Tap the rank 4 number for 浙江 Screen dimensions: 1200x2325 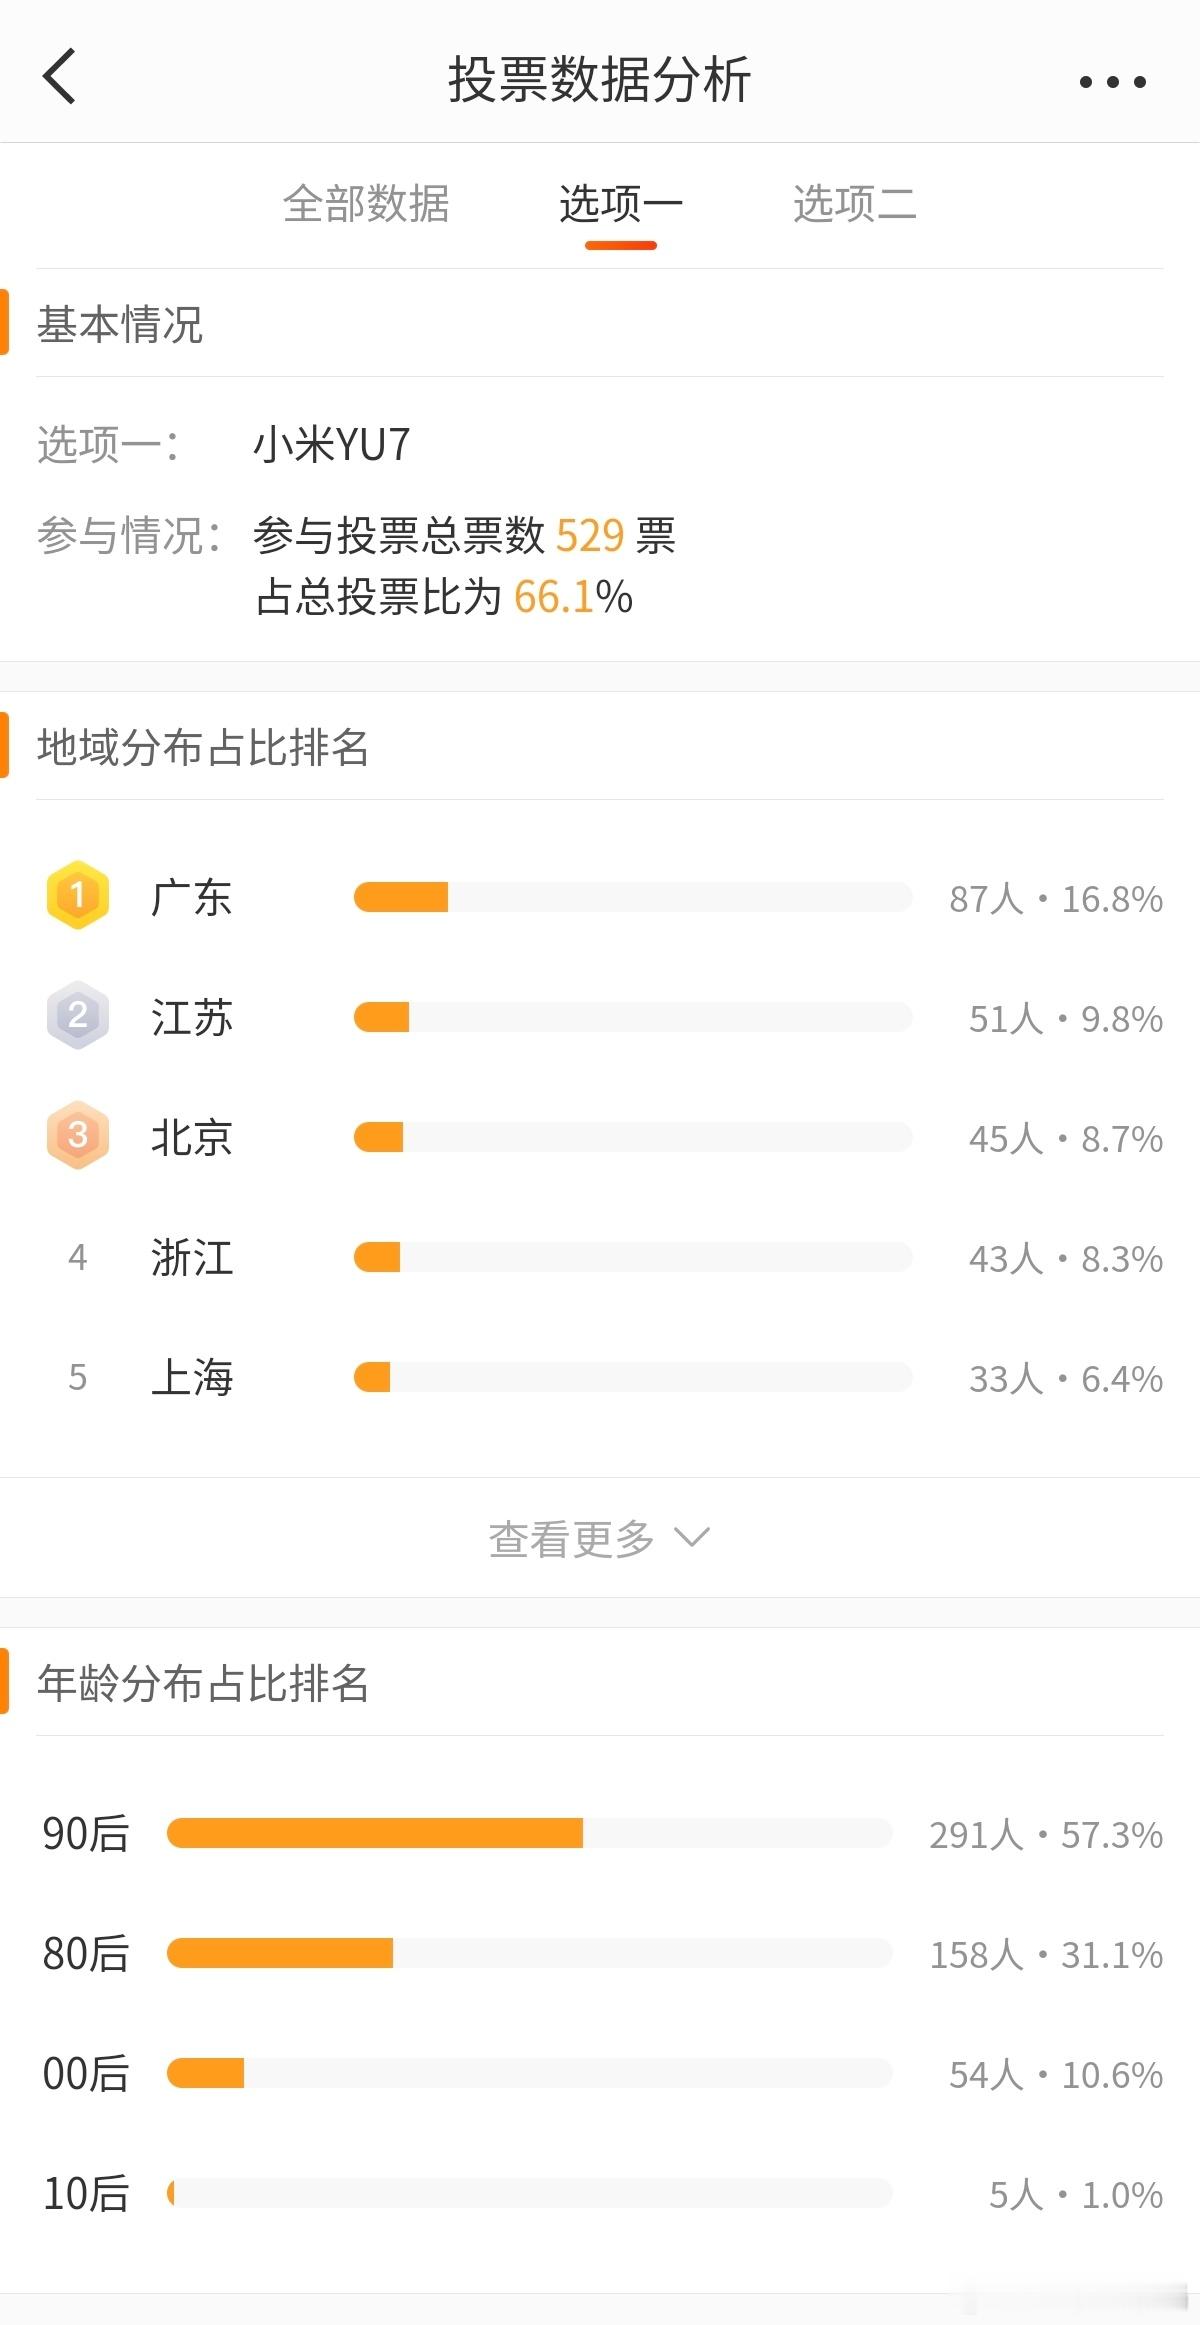pos(78,1257)
